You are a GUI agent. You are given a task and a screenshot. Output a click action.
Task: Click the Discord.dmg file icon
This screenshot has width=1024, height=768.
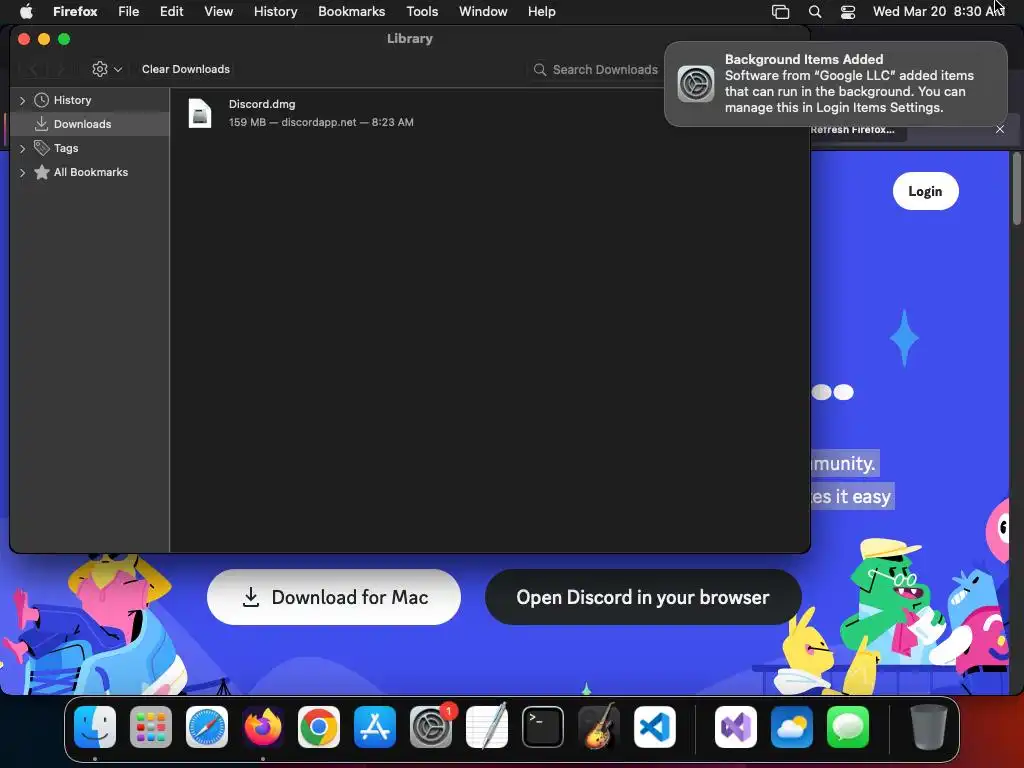pyautogui.click(x=200, y=113)
